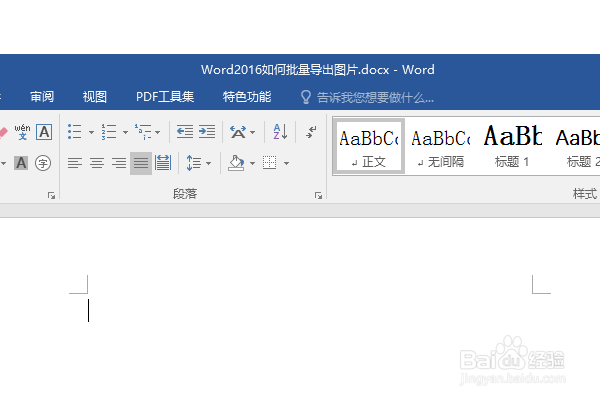Image resolution: width=600 pixels, height=400 pixels.
Task: Apply the 正文 style
Action: (369, 146)
